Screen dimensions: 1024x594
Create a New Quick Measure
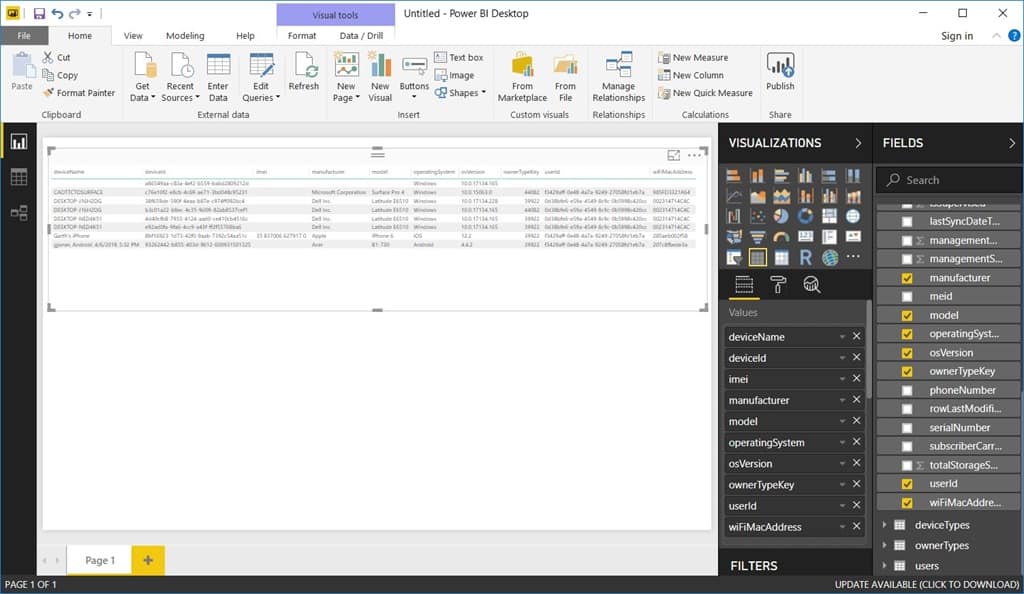point(705,93)
